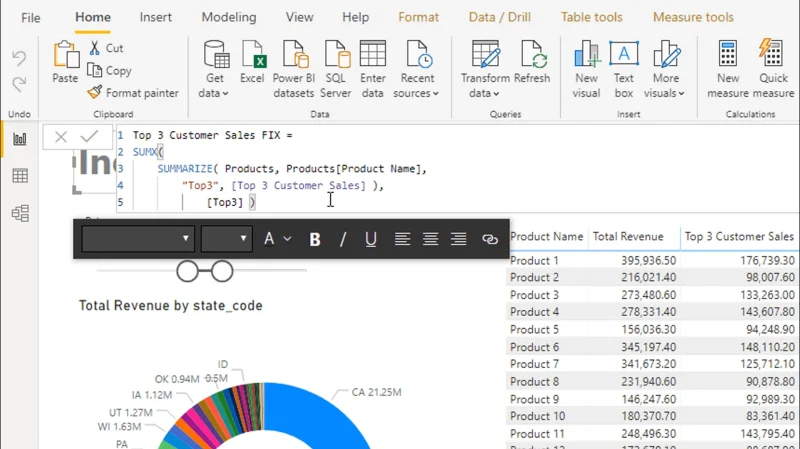Screen dimensions: 800x449
Task: Click the 395,936.50 revenue value
Action: (x=648, y=260)
